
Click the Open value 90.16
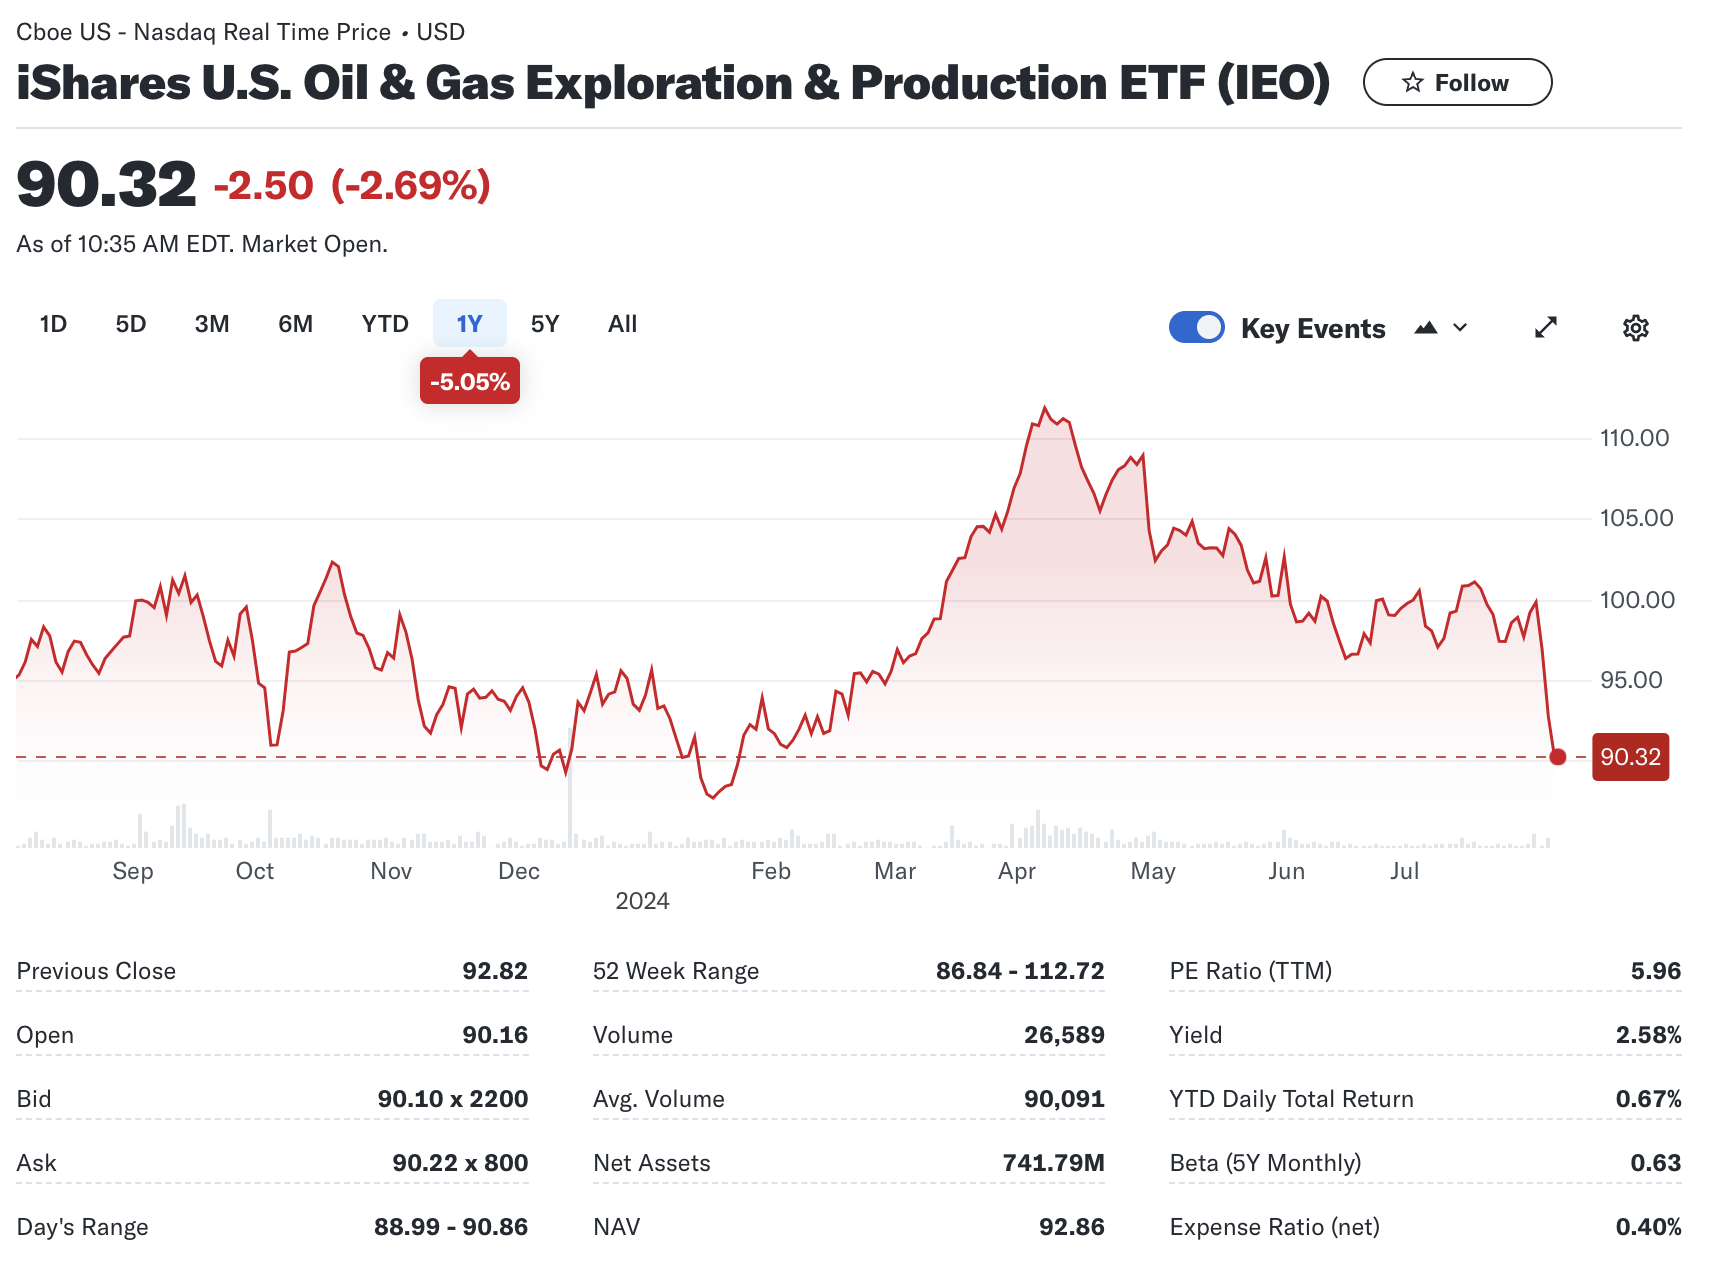[x=495, y=1035]
